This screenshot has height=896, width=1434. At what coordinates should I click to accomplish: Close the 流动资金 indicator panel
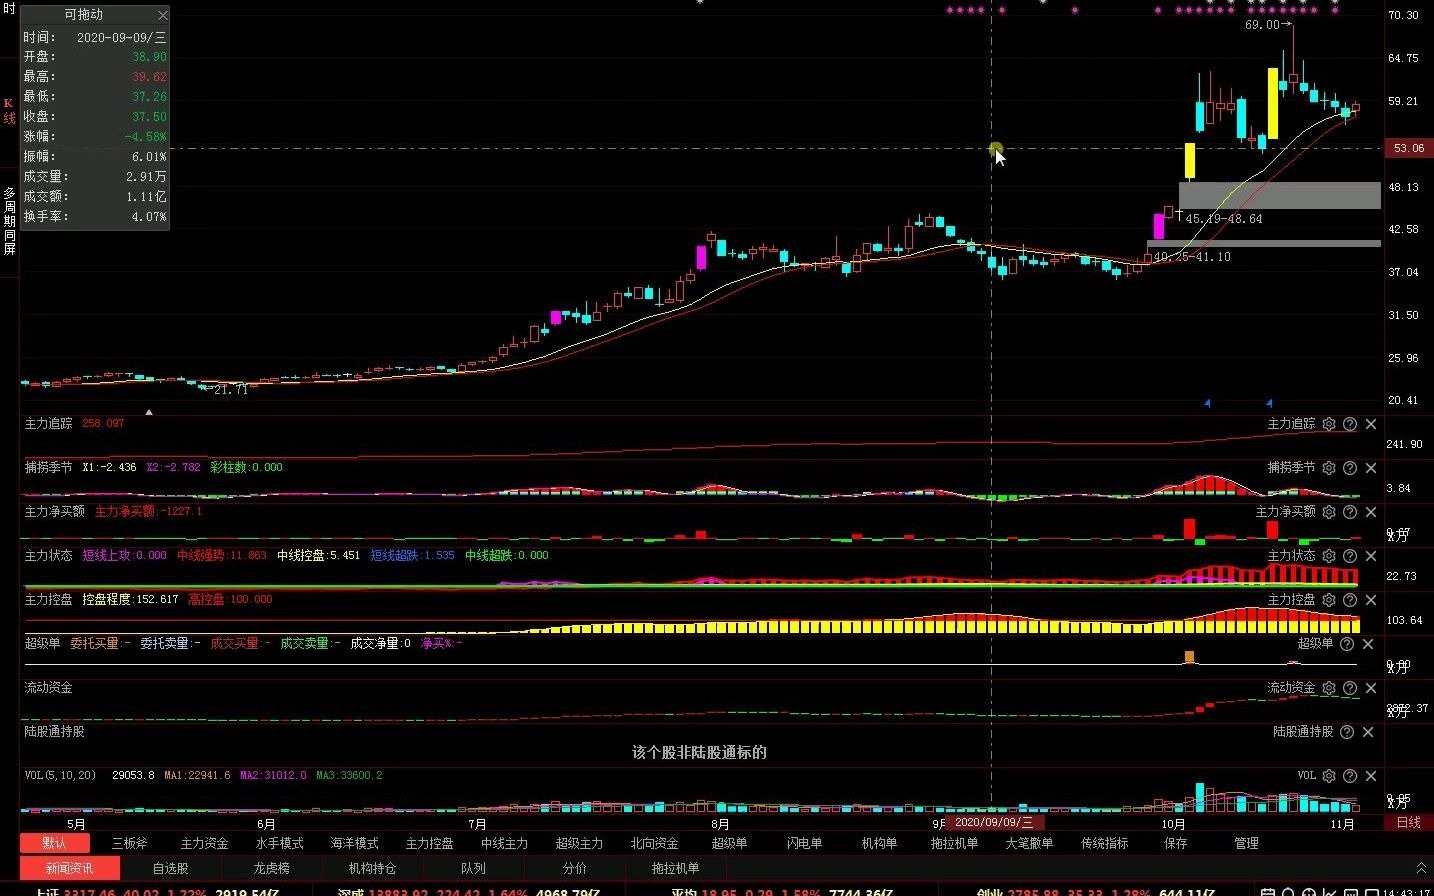click(x=1371, y=688)
